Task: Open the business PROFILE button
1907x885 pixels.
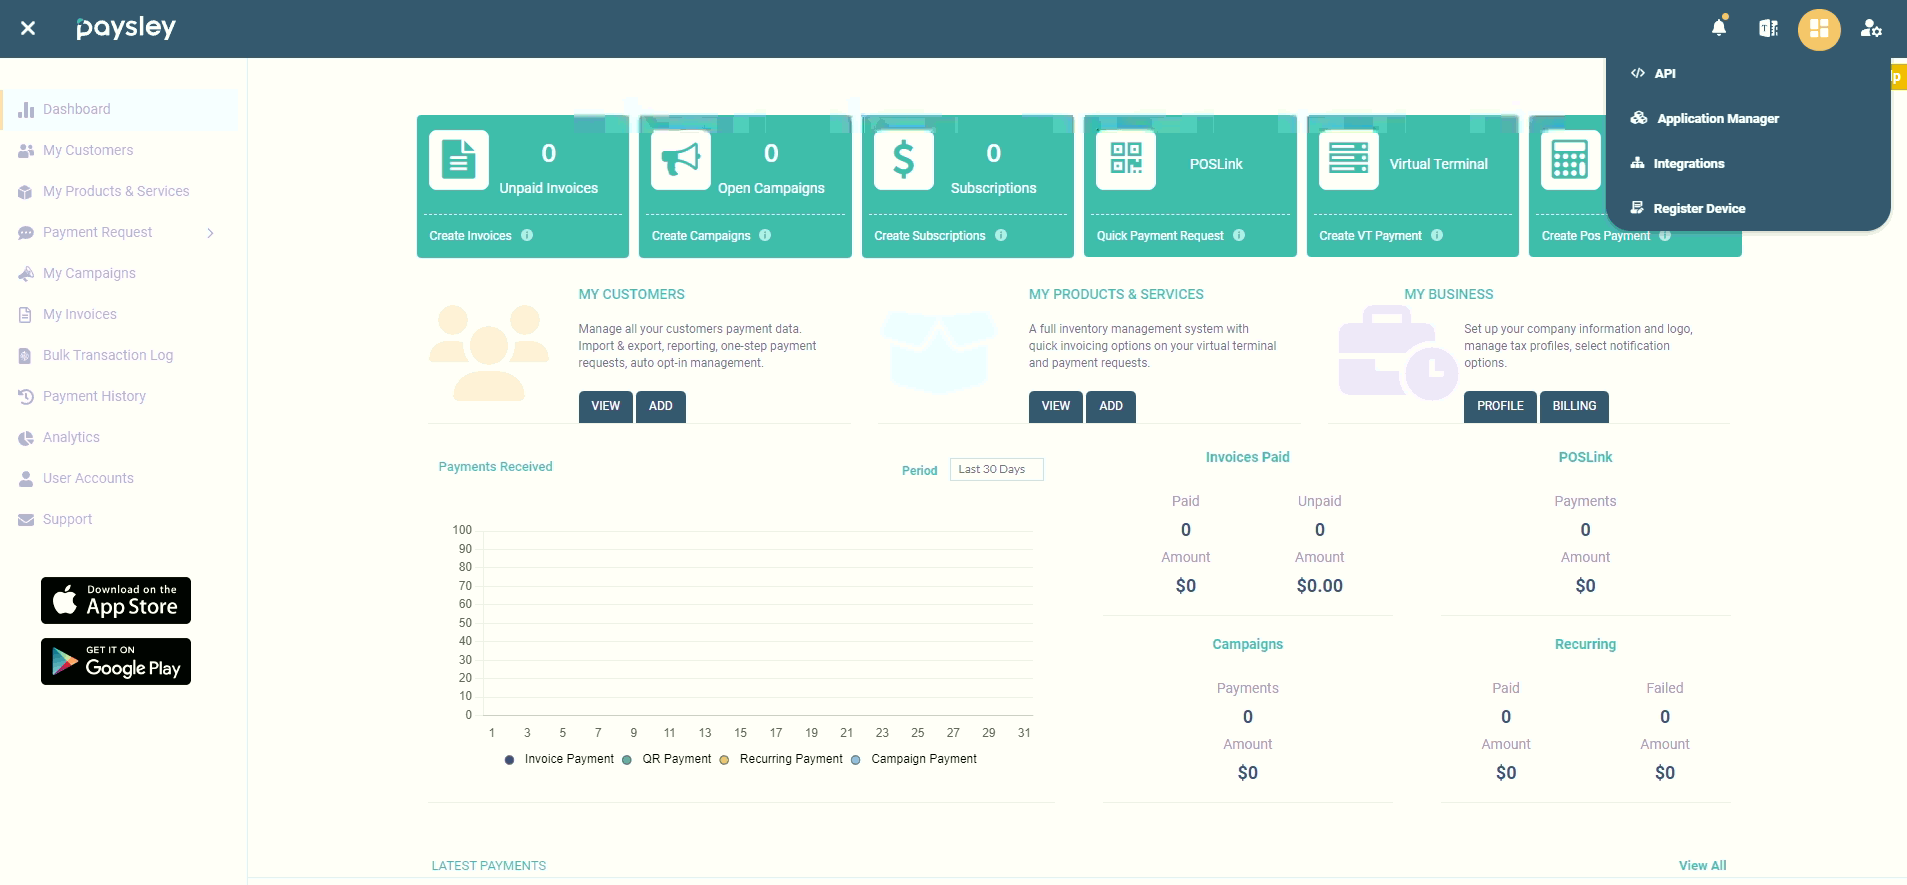Action: (x=1500, y=406)
